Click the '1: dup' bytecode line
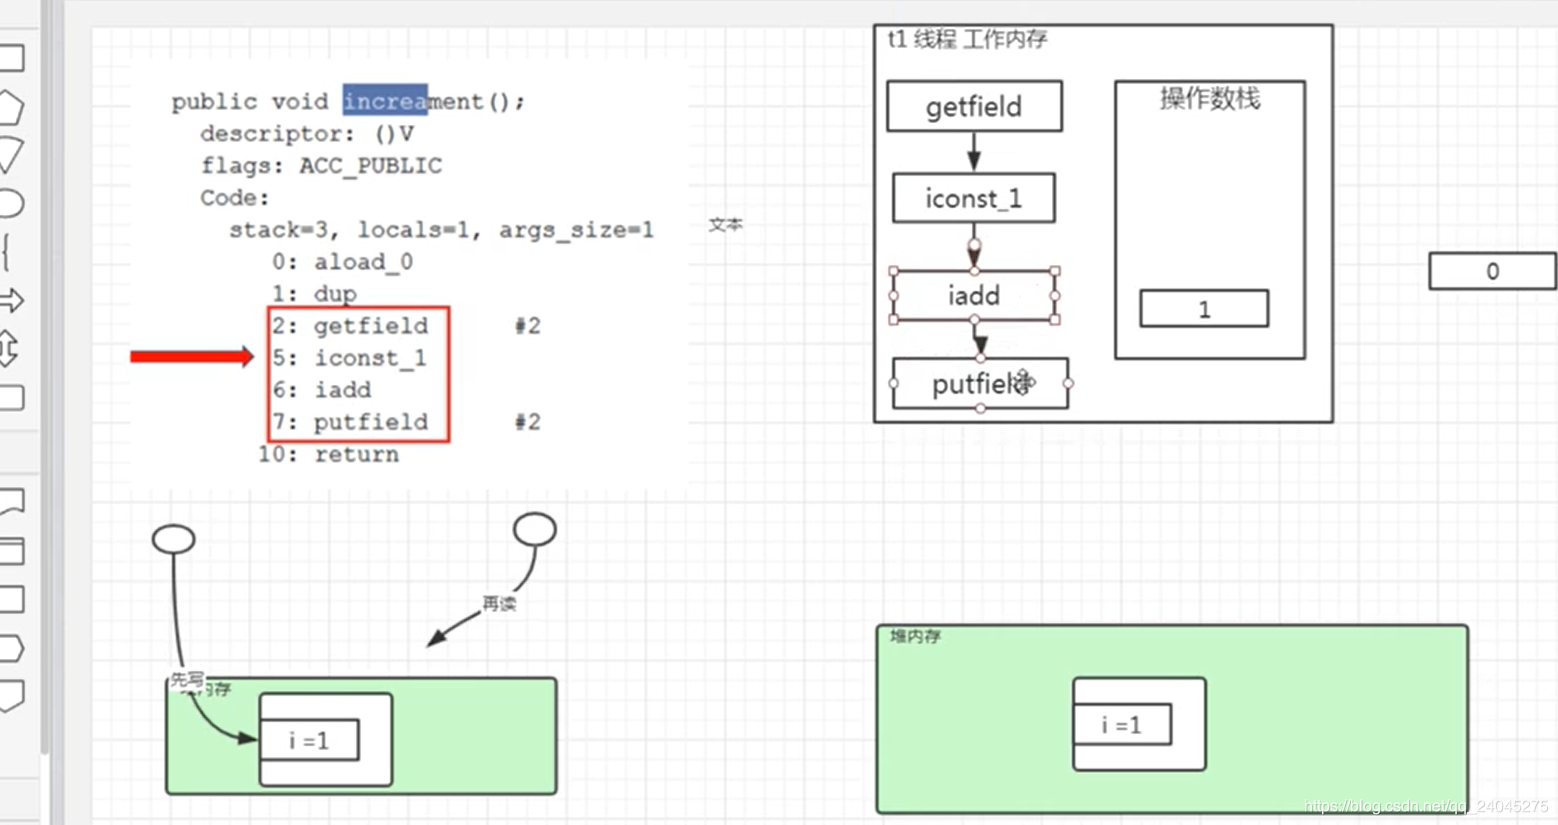Image resolution: width=1558 pixels, height=825 pixels. click(314, 294)
